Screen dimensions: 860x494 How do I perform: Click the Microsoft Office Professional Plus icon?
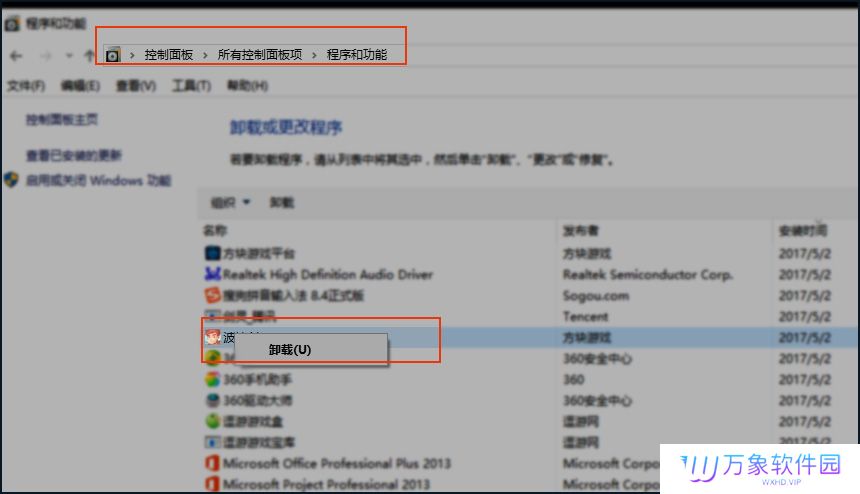click(213, 463)
